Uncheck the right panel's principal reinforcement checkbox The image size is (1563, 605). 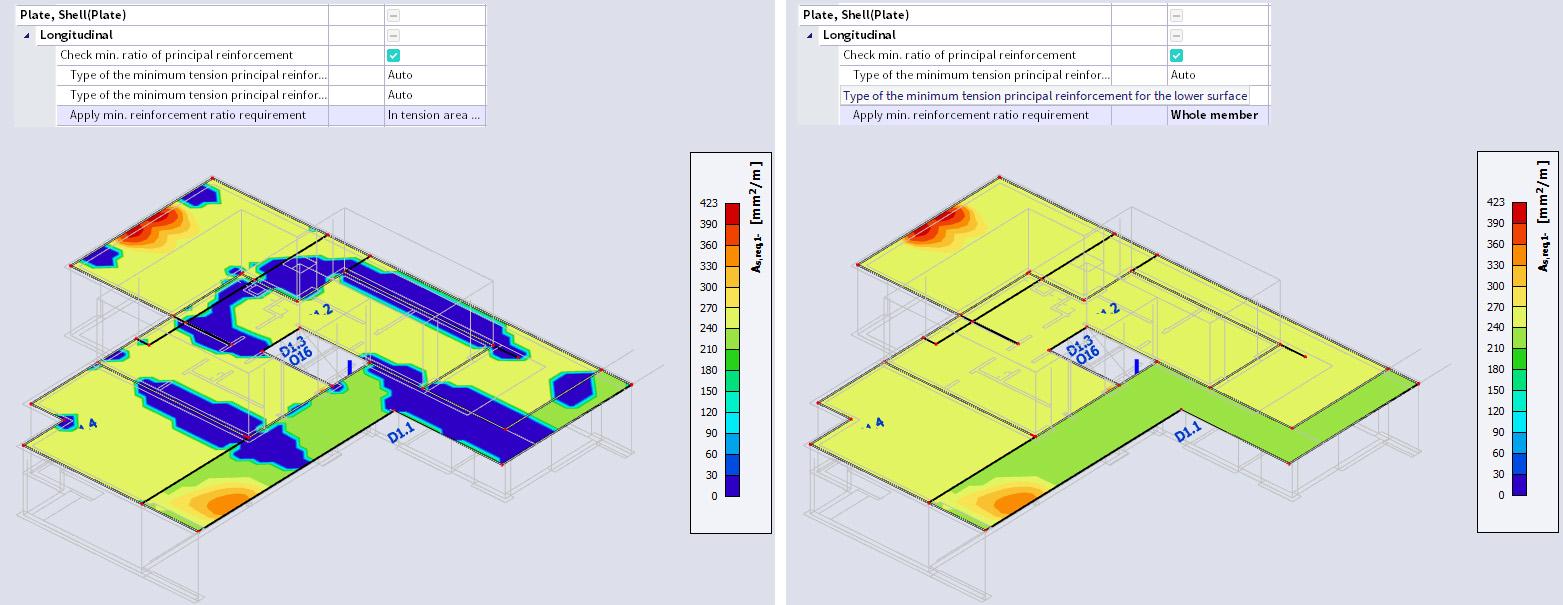tap(1179, 55)
